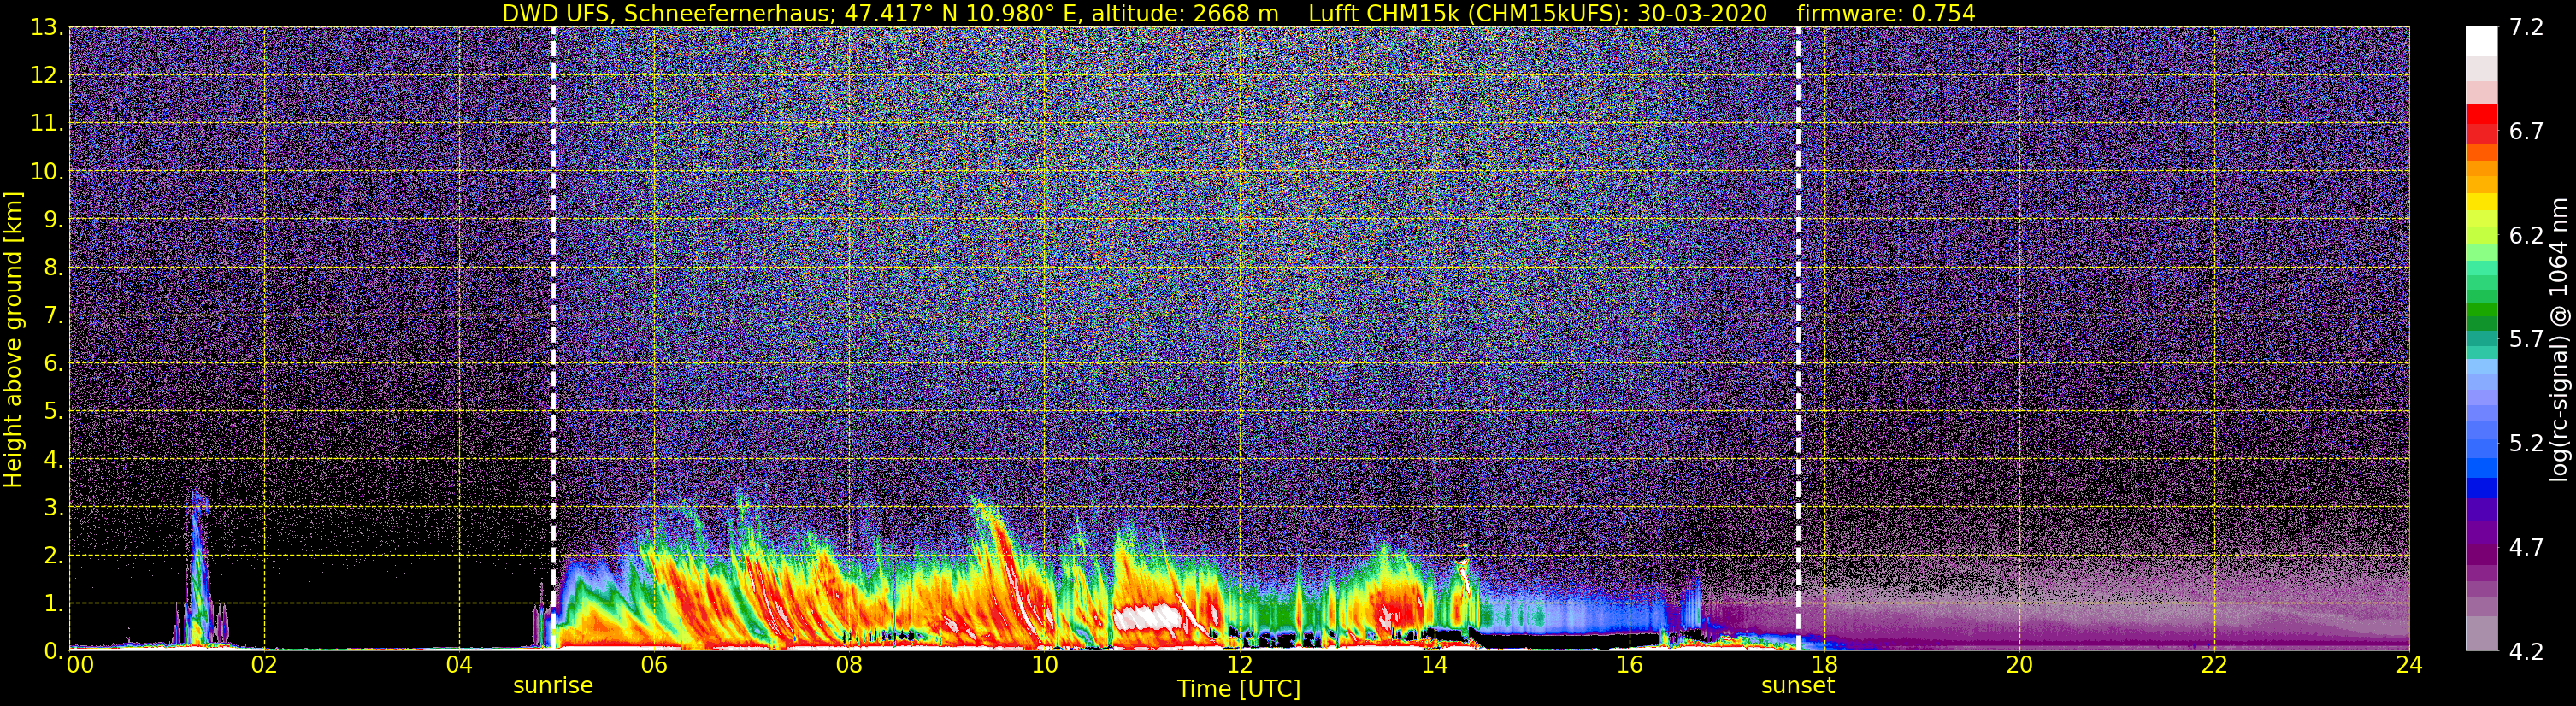Select the 12 hour tick on time axis
Screen dimensions: 2576x706
point(1239,664)
